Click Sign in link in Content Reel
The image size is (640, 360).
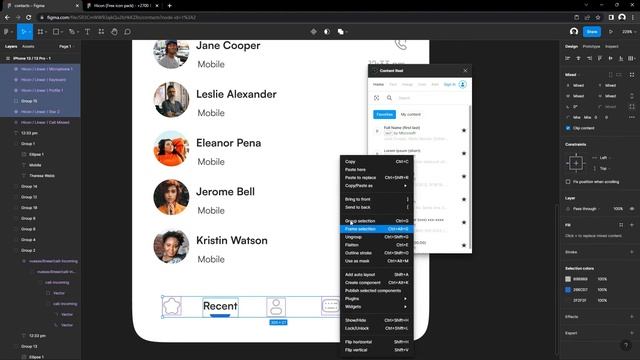click(x=449, y=84)
